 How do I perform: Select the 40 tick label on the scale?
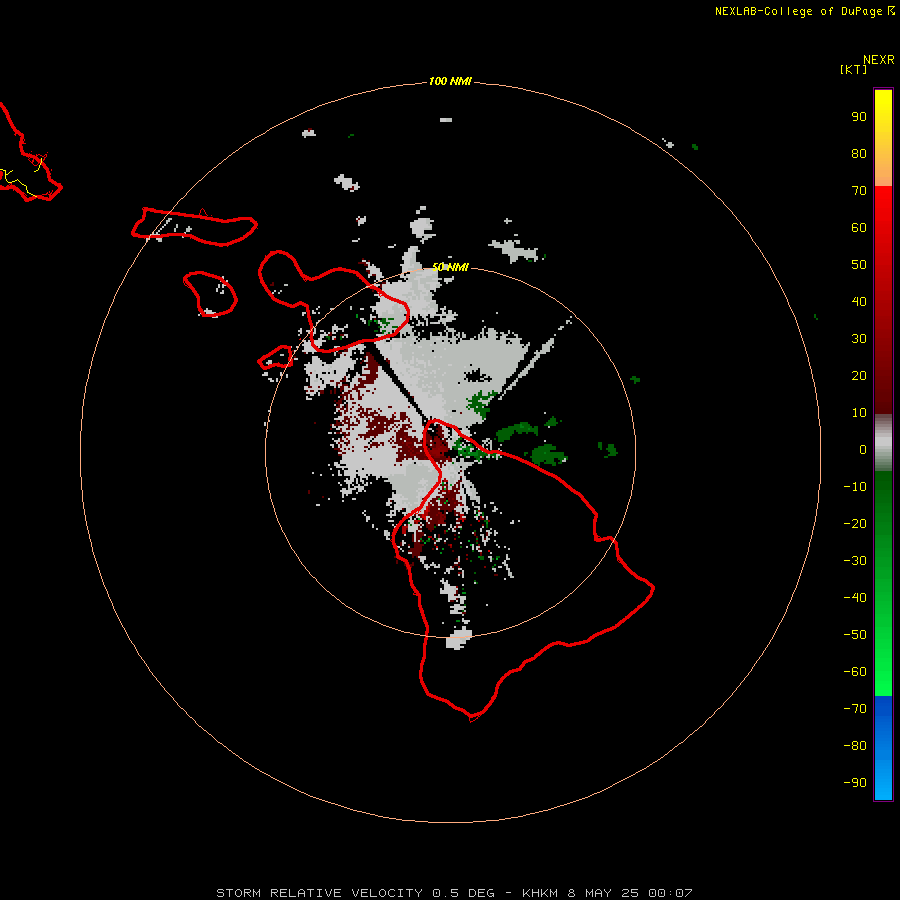coord(859,302)
